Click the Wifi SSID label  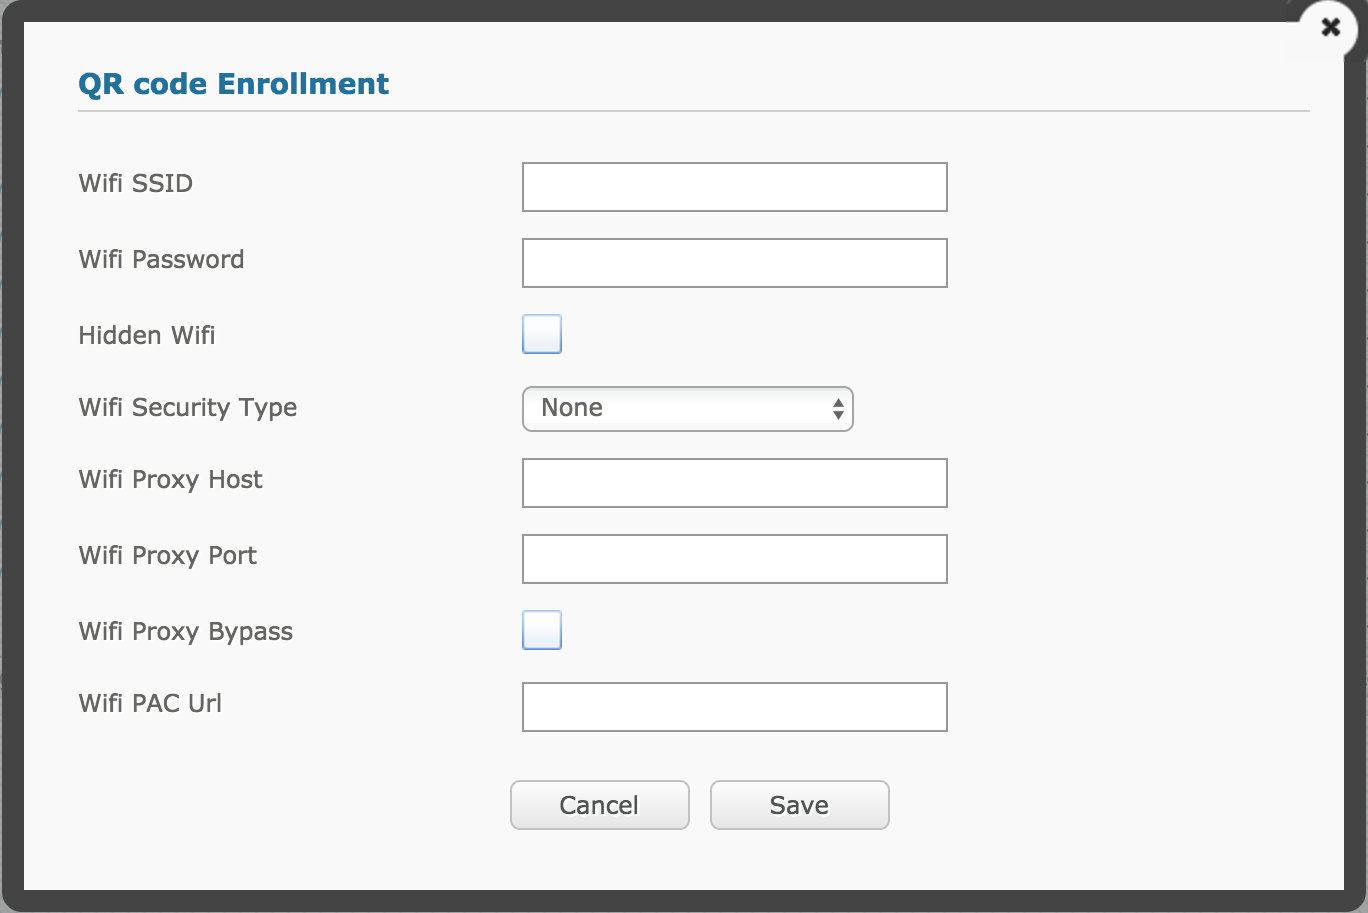[136, 184]
